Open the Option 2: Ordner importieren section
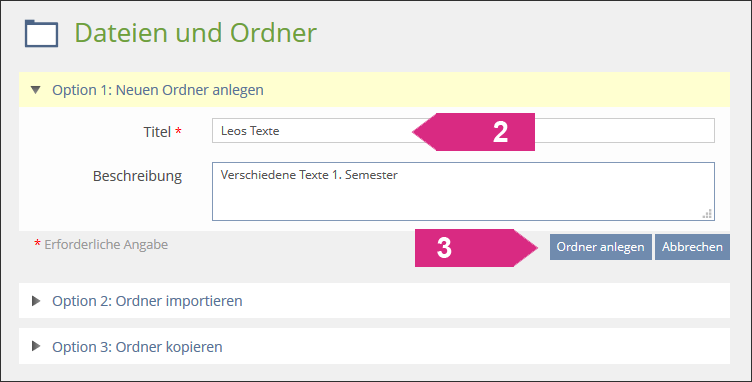The width and height of the screenshot is (752, 382). point(374,301)
